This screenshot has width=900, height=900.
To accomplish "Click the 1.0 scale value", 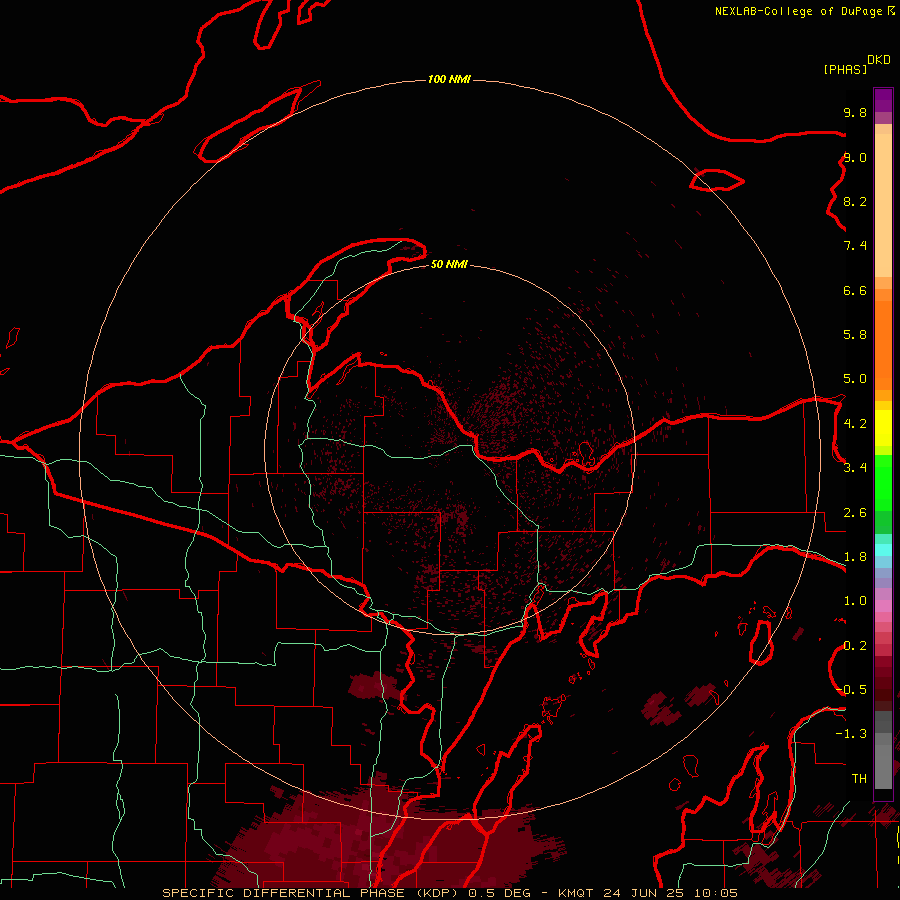I will 855,600.
